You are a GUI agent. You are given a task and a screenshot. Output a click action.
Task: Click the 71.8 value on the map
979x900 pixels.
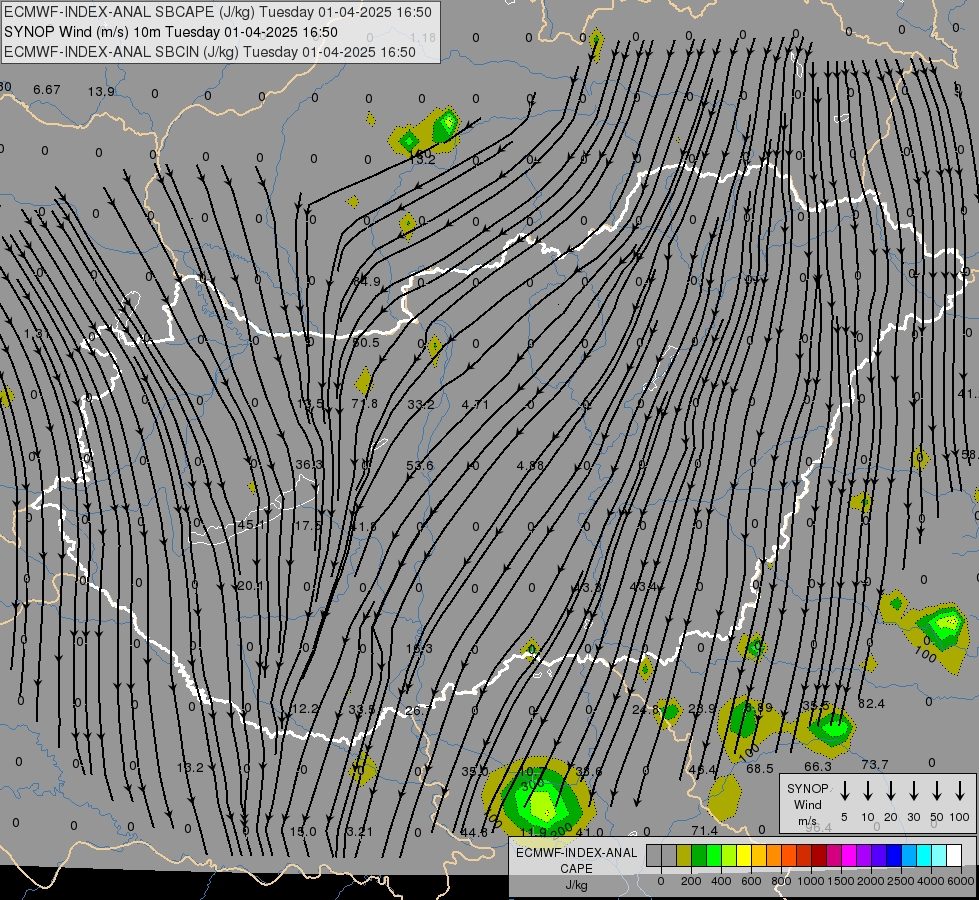click(365, 403)
